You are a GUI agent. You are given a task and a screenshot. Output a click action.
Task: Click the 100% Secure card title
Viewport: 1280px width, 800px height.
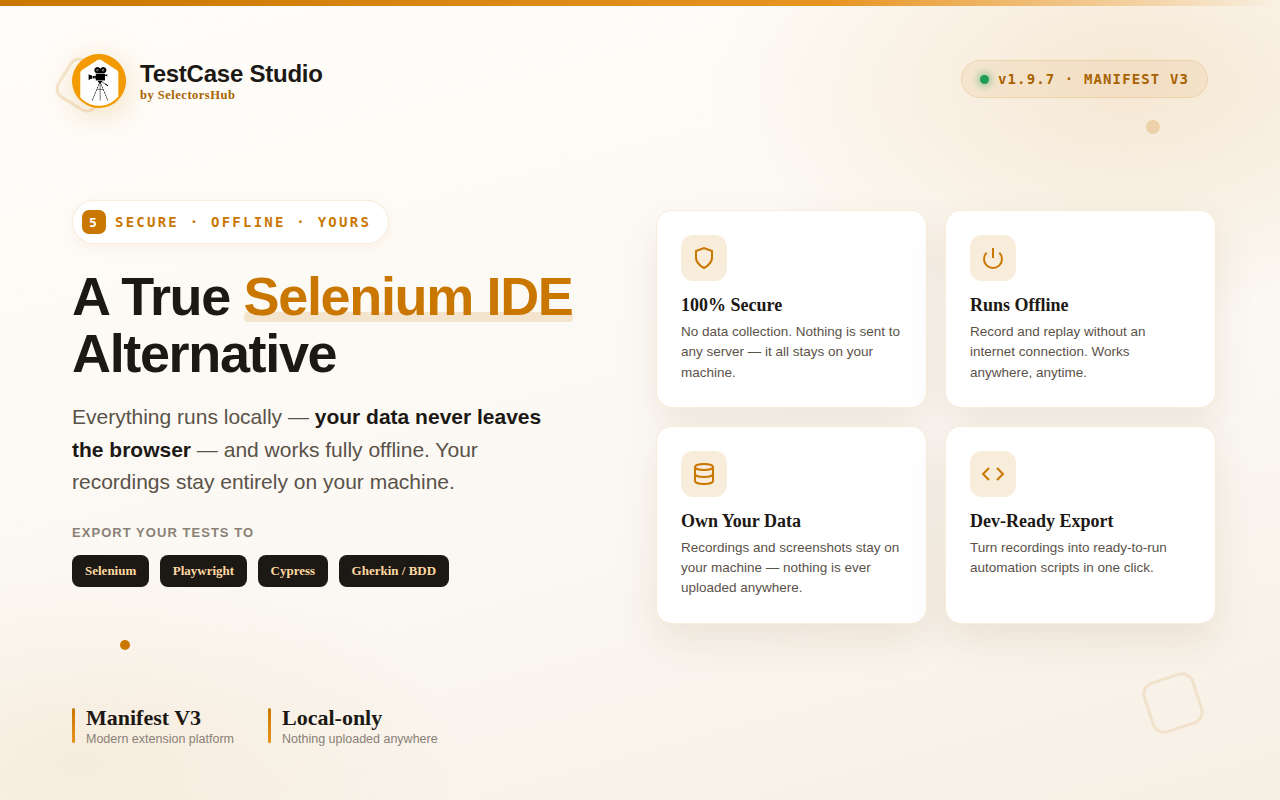(x=732, y=305)
